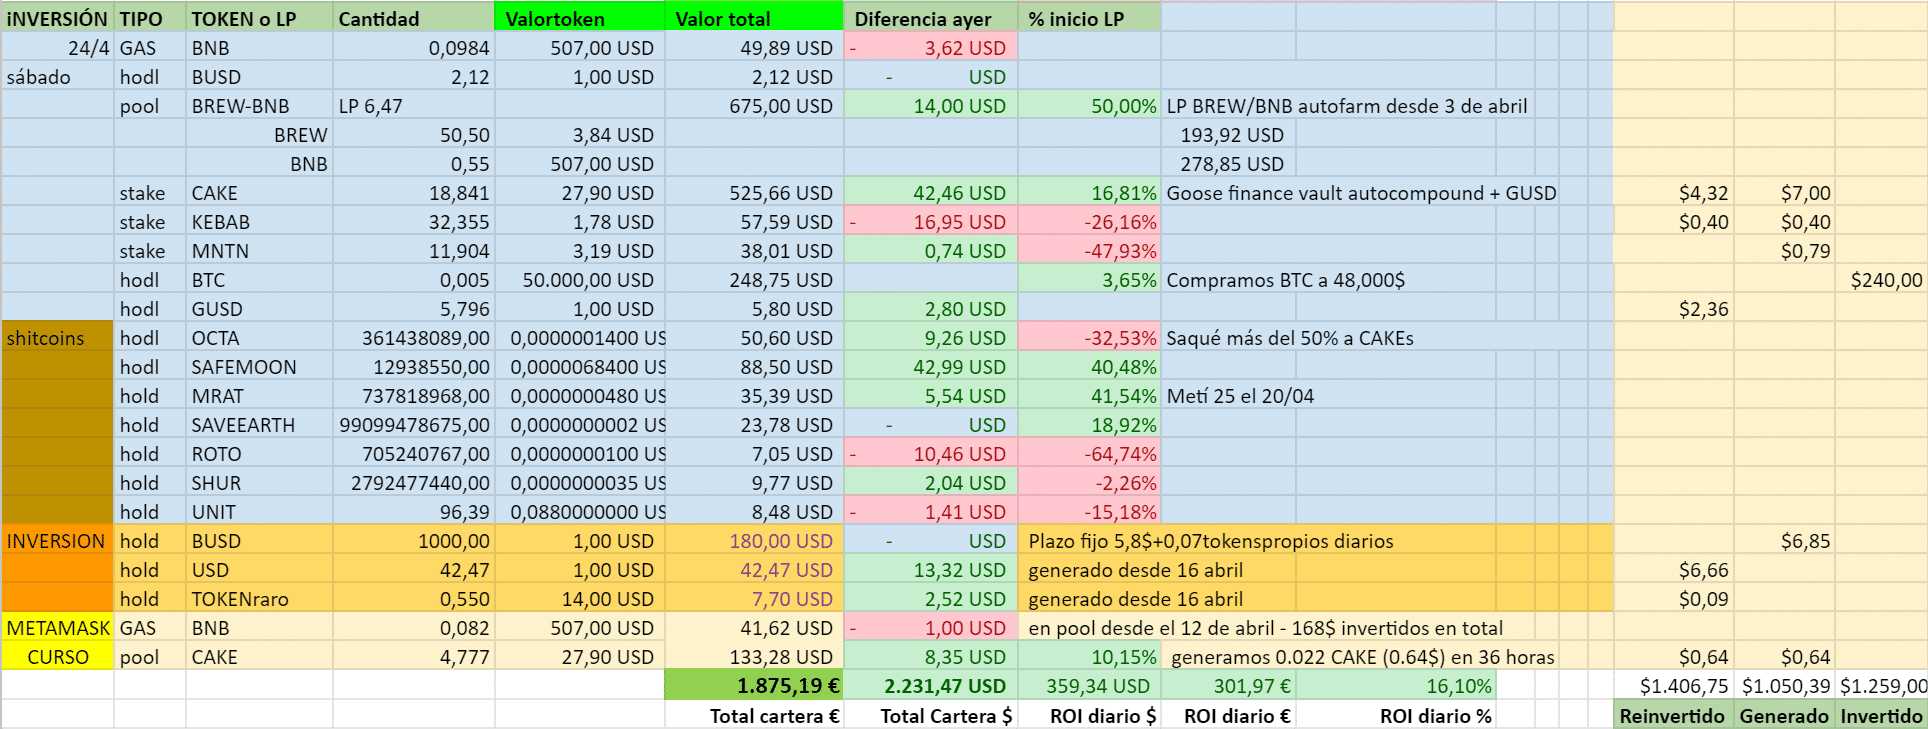Click the 'UNIT' token cell
The width and height of the screenshot is (1928, 729).
click(259, 511)
